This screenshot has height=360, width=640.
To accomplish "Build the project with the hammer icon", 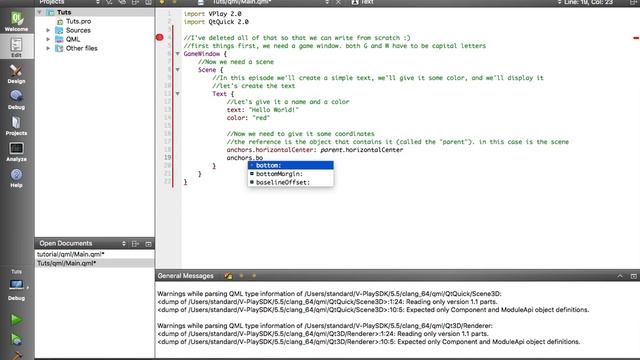I will (16, 356).
